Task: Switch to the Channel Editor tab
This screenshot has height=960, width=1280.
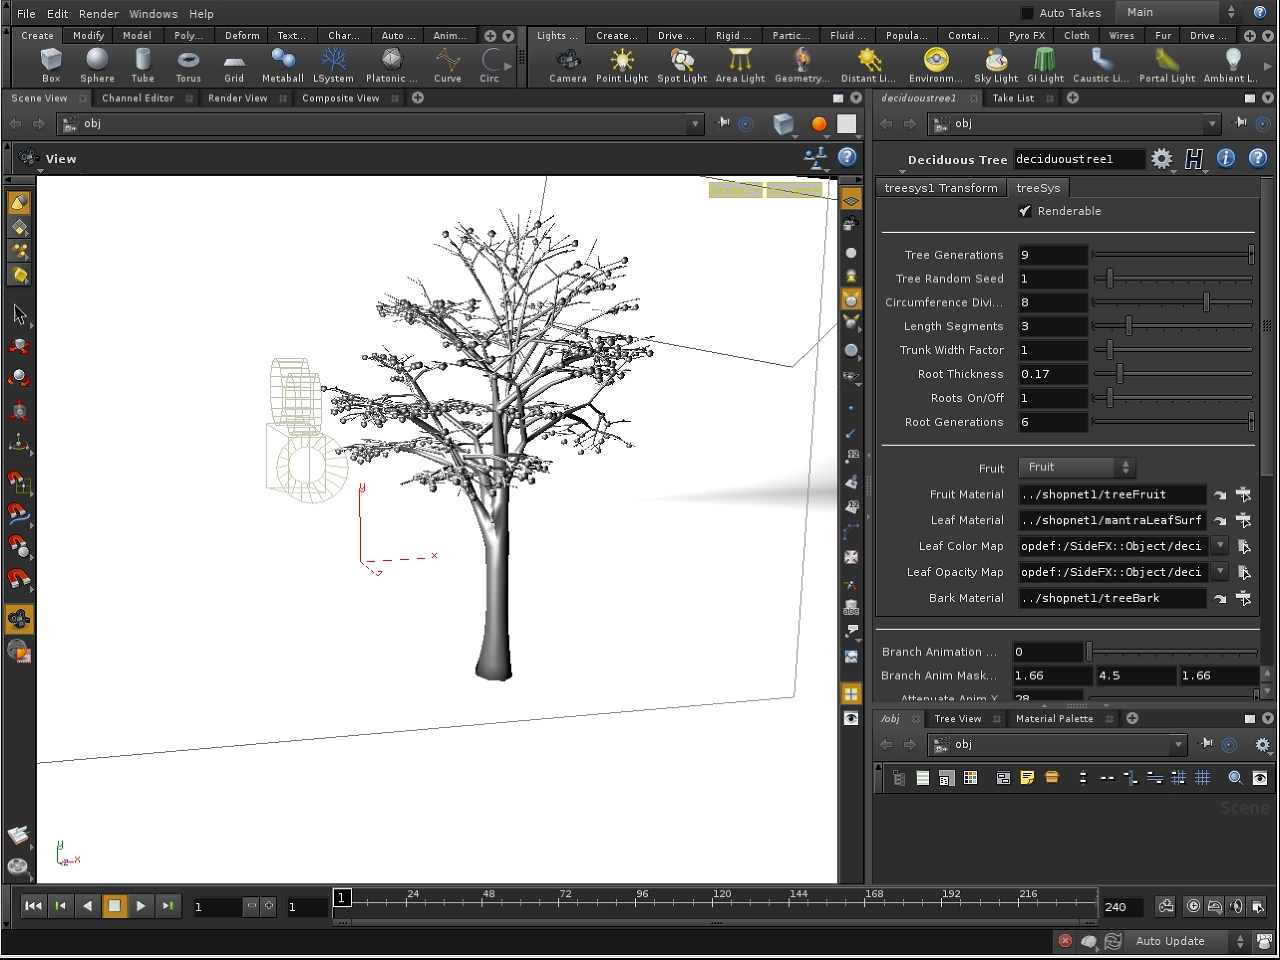Action: point(138,98)
